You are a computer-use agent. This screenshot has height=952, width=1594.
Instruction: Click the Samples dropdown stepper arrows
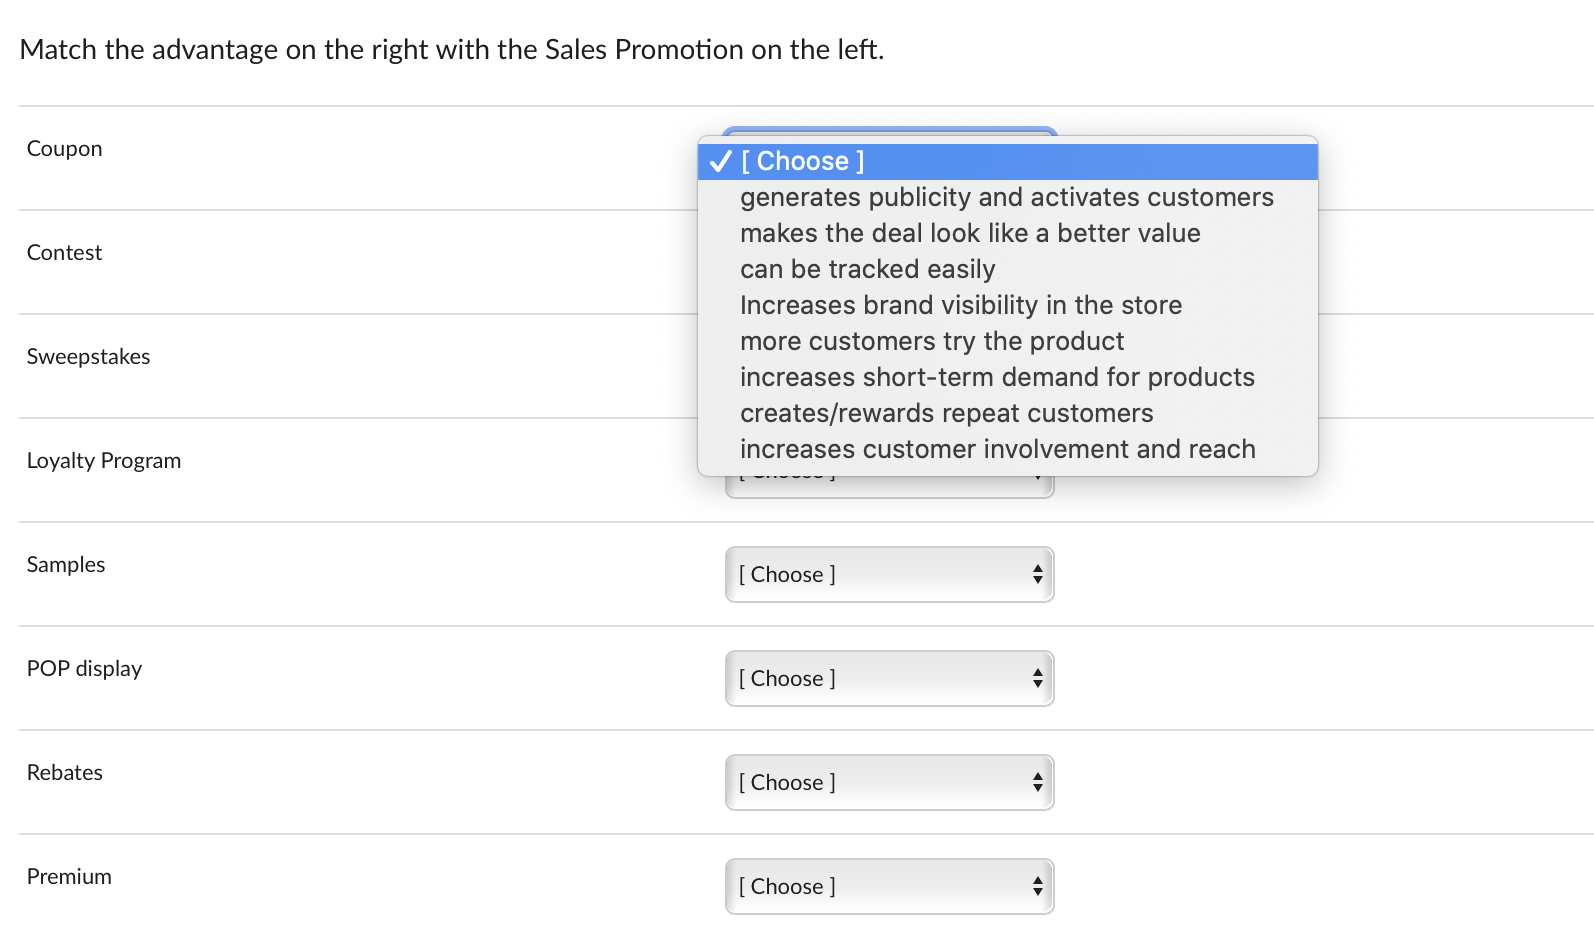pyautogui.click(x=1038, y=575)
